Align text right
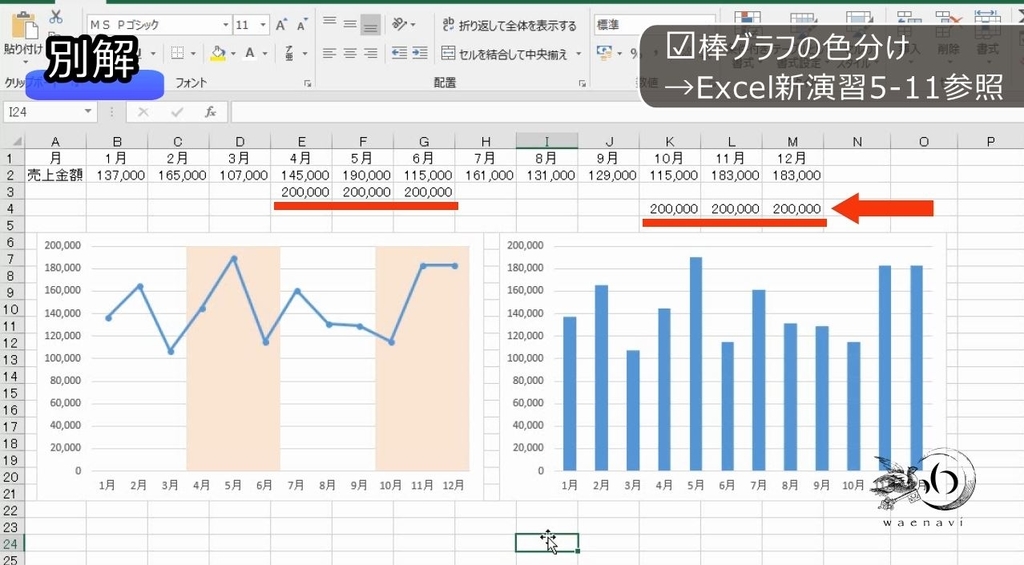 (x=370, y=53)
